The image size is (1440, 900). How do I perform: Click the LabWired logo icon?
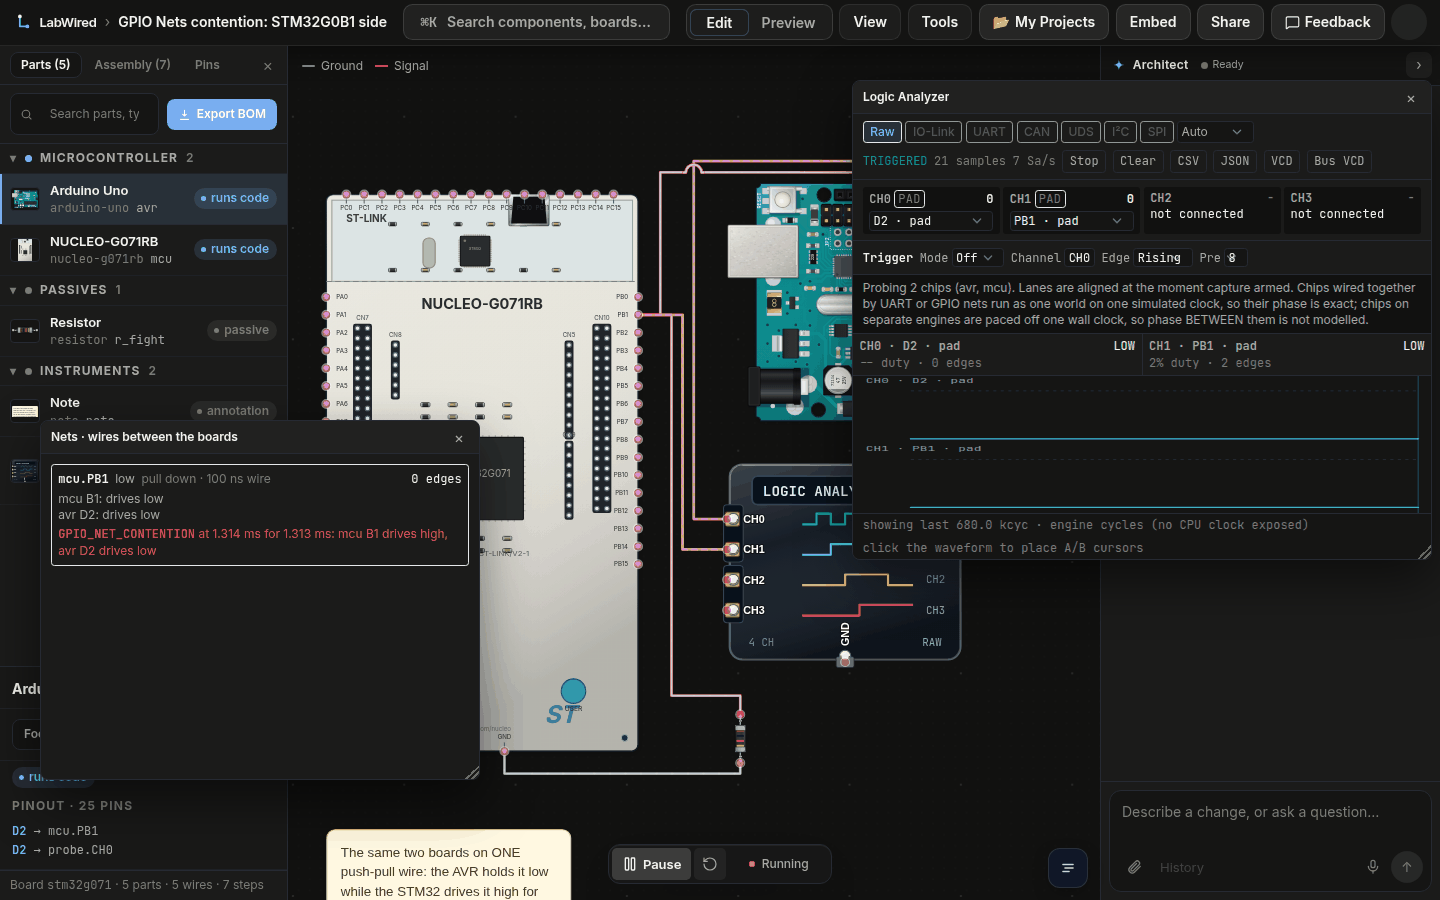[x=23, y=21]
